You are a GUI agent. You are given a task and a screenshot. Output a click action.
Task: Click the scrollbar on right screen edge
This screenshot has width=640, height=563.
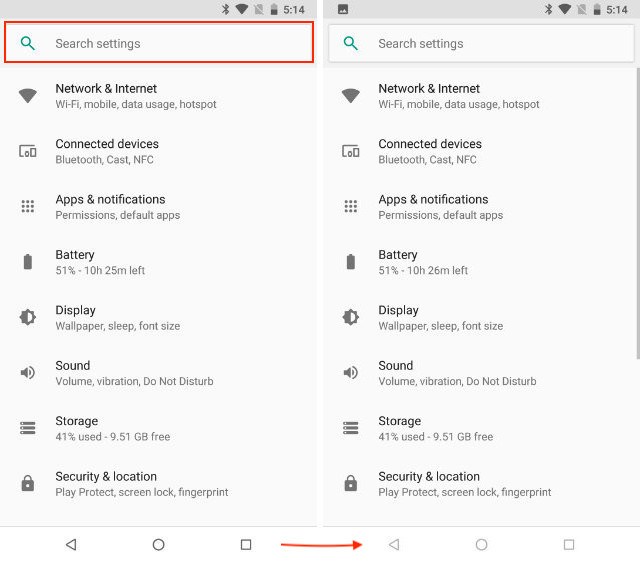pyautogui.click(x=638, y=214)
